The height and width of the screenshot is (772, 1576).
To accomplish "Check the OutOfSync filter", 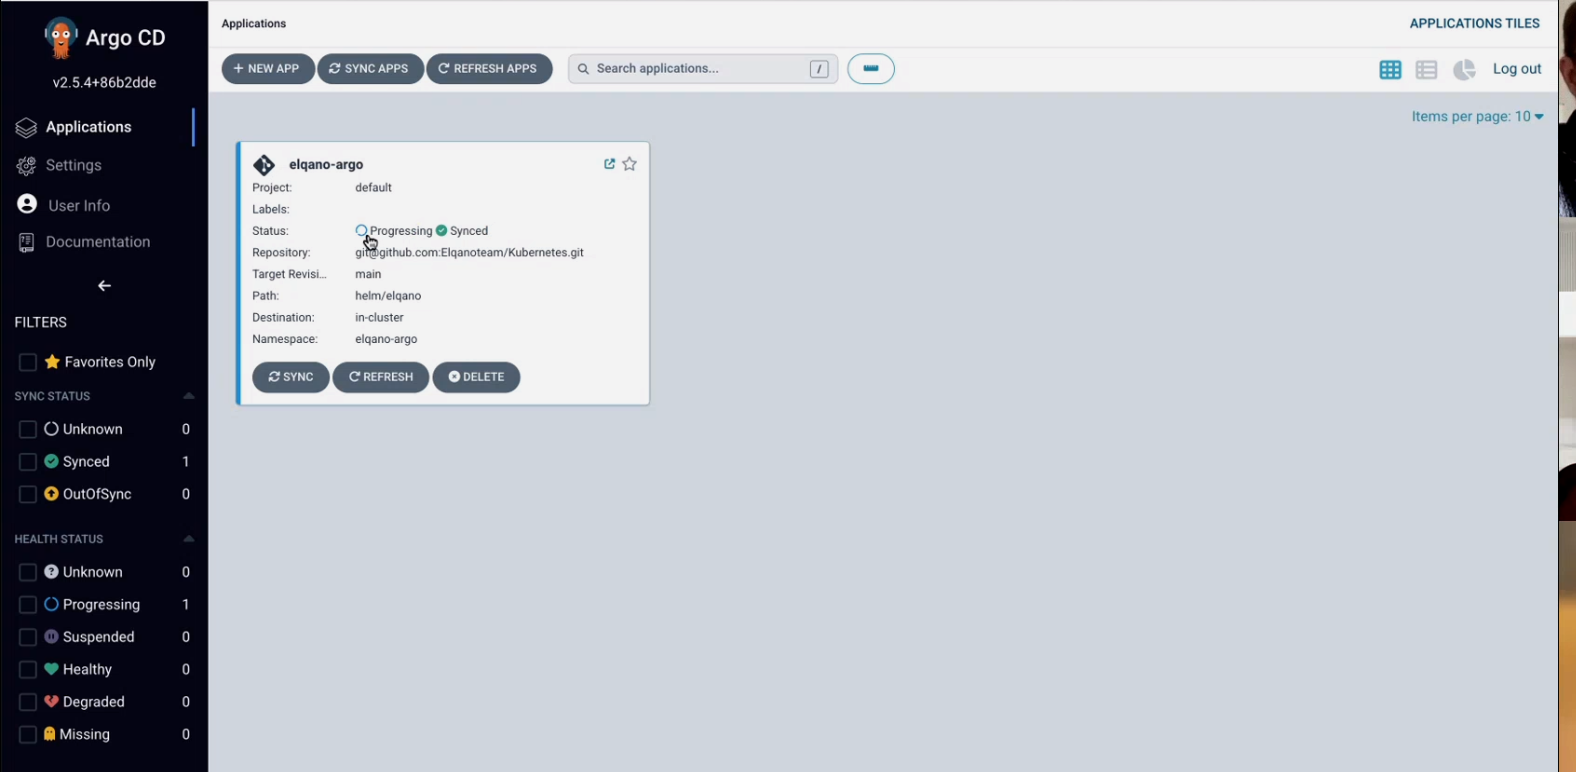I will click(28, 494).
